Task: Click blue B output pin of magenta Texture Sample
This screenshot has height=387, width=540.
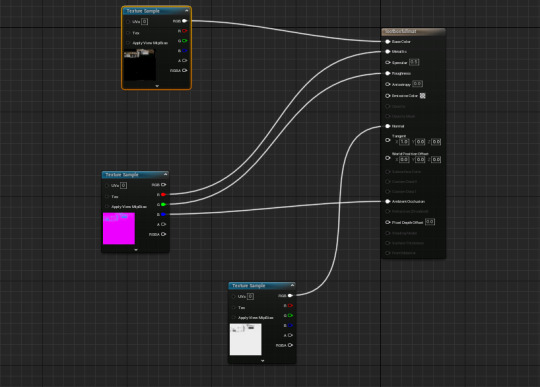Action: coord(164,215)
